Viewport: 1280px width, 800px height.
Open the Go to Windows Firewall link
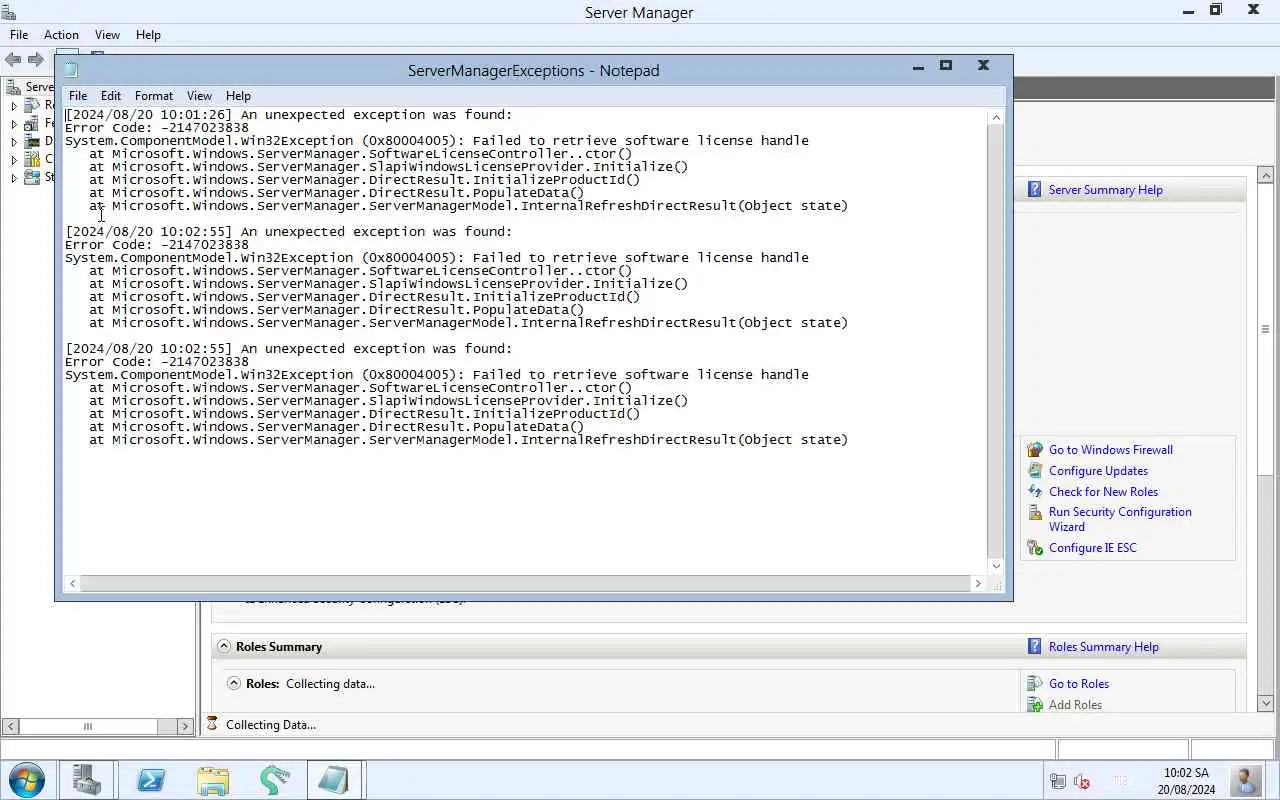[1111, 449]
